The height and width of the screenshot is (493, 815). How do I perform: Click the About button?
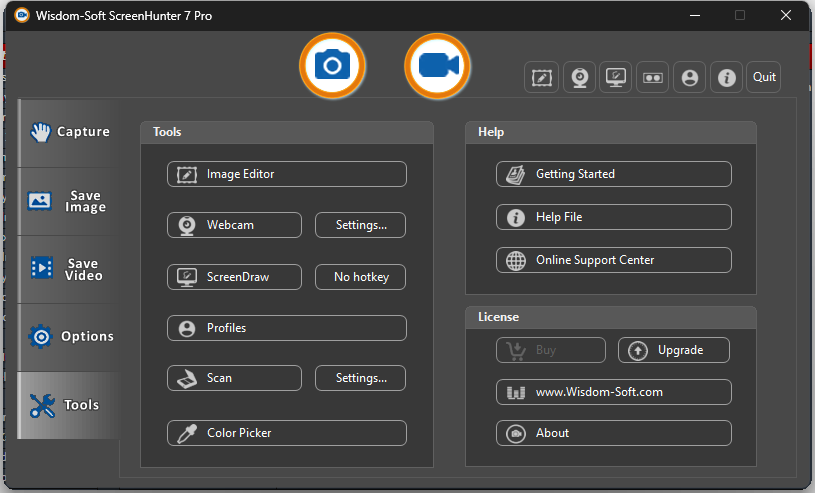[x=614, y=433]
